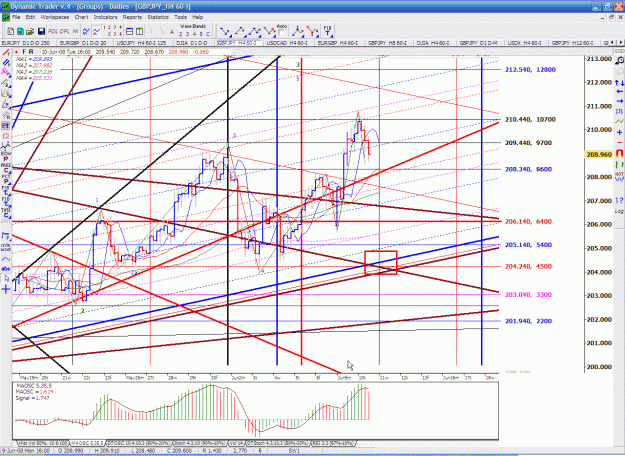
Task: Click the red trend line draw icon
Action: 6,52
